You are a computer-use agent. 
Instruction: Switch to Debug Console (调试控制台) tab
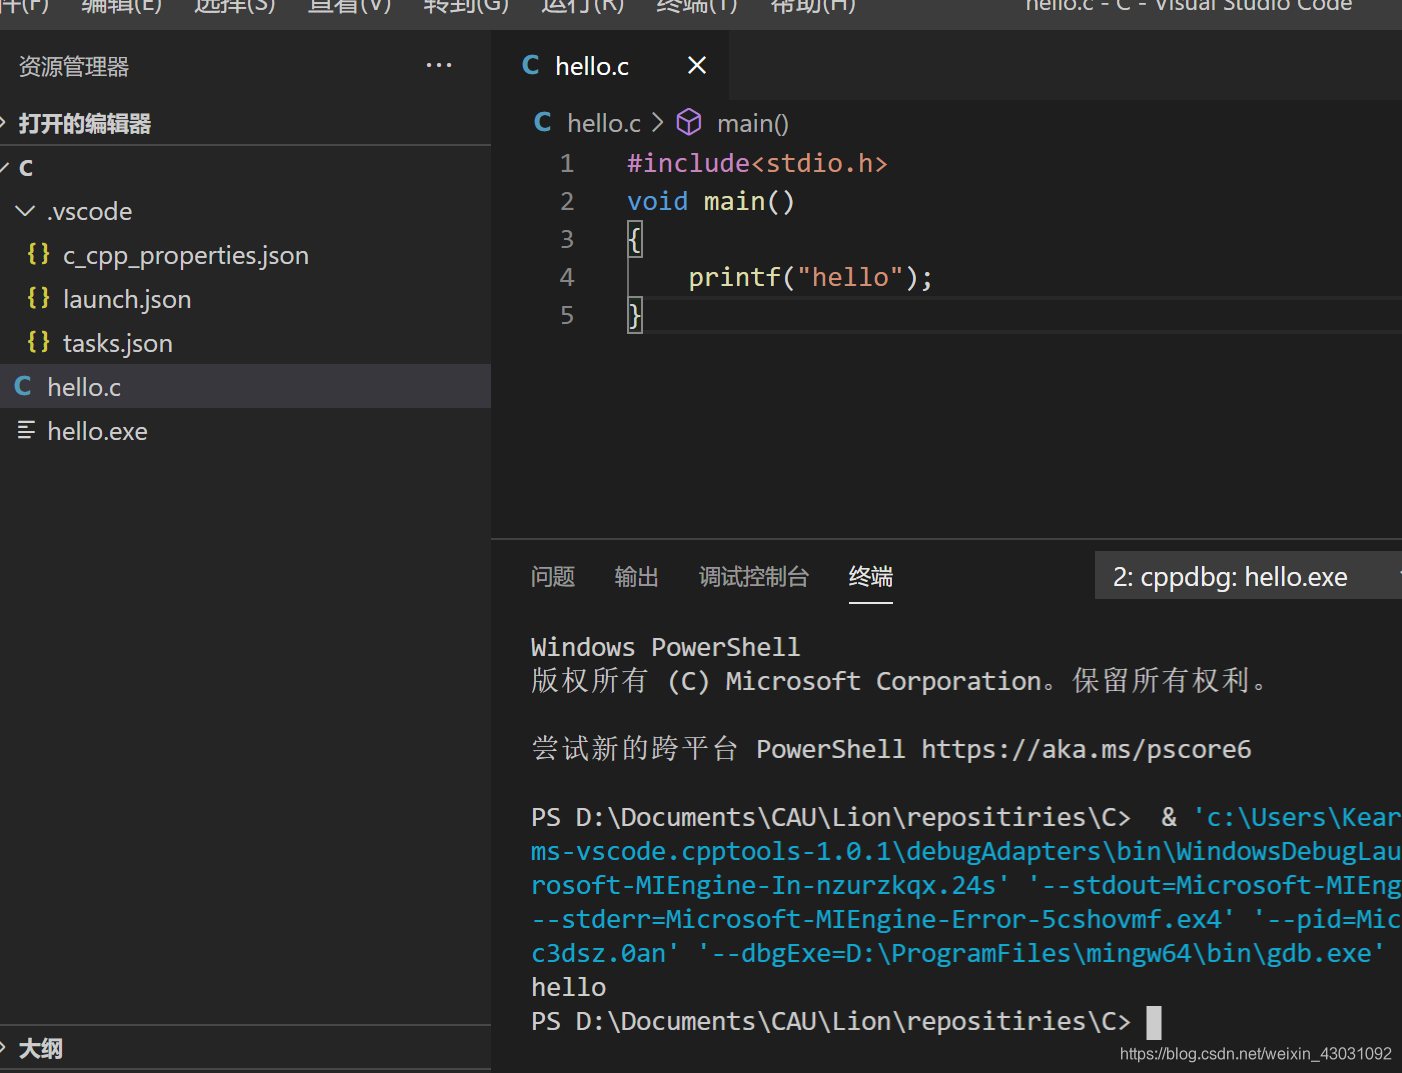click(753, 577)
